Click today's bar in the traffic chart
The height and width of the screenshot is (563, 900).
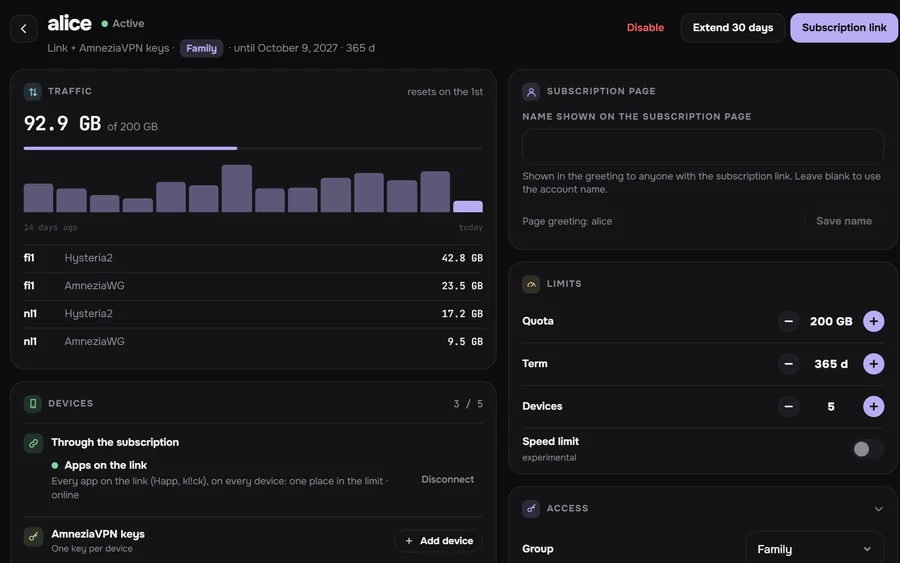468,207
